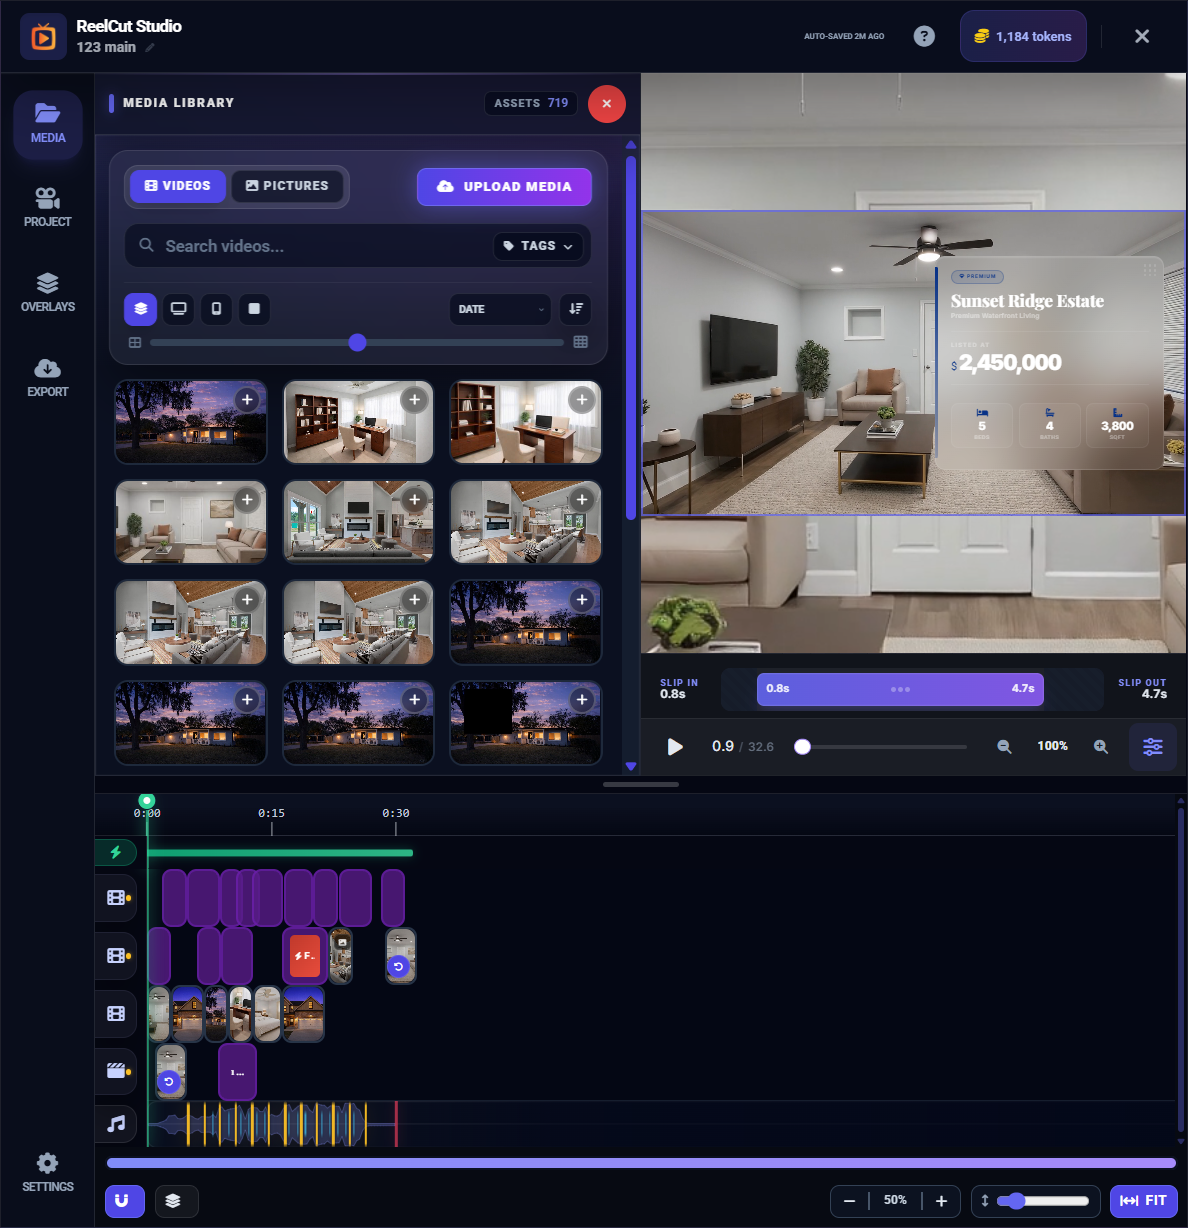The image size is (1188, 1228).
Task: Click the music track icon in the timeline
Action: [x=116, y=1123]
